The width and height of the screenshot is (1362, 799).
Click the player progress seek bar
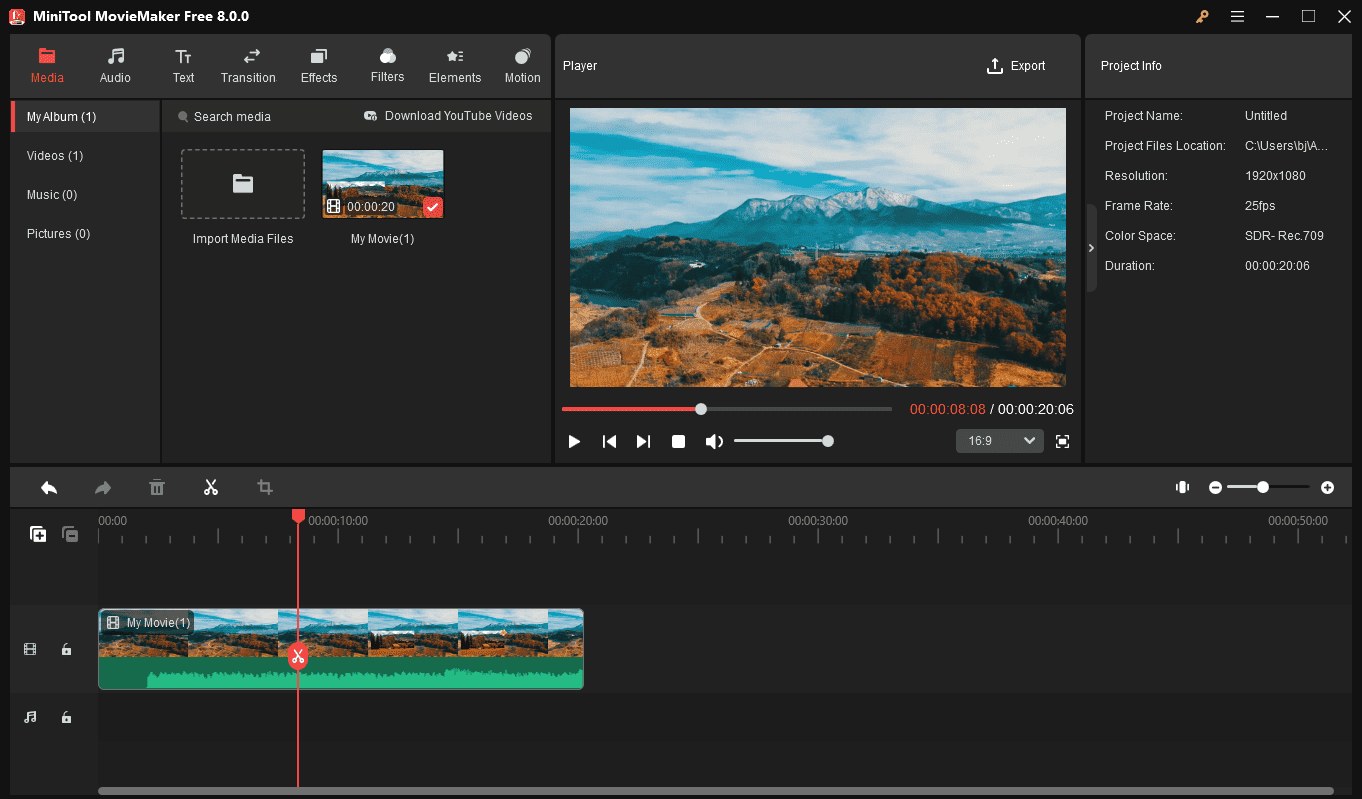point(727,409)
